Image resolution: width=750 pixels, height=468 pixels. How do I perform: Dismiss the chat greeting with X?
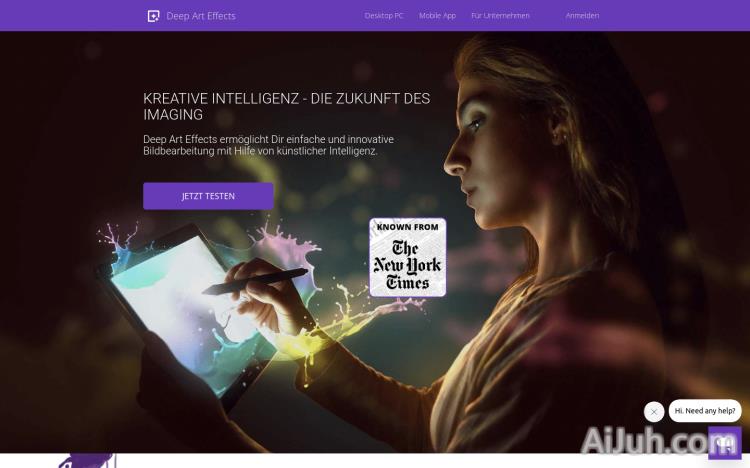tap(654, 412)
